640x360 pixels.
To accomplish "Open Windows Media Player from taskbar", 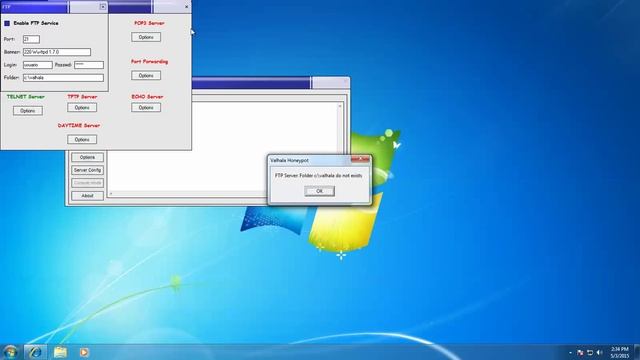I will [x=84, y=352].
